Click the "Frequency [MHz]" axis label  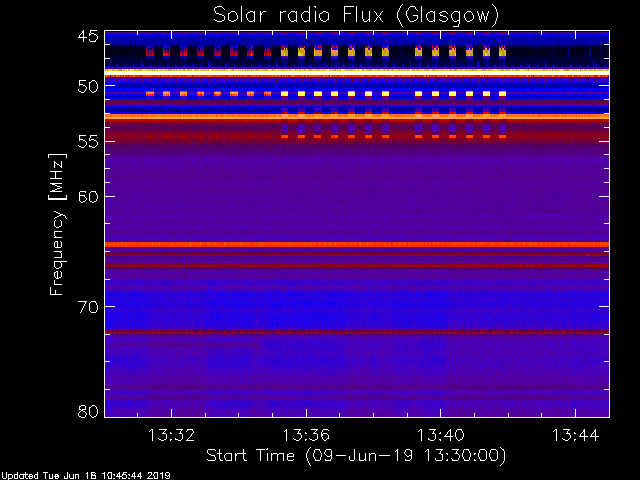pos(58,224)
